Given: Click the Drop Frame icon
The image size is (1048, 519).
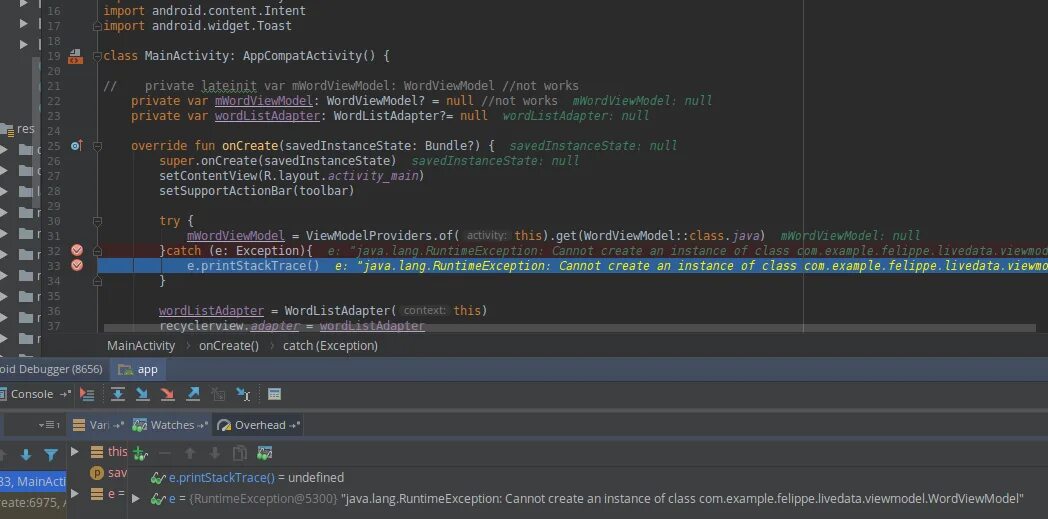Looking at the screenshot, I should pos(218,394).
